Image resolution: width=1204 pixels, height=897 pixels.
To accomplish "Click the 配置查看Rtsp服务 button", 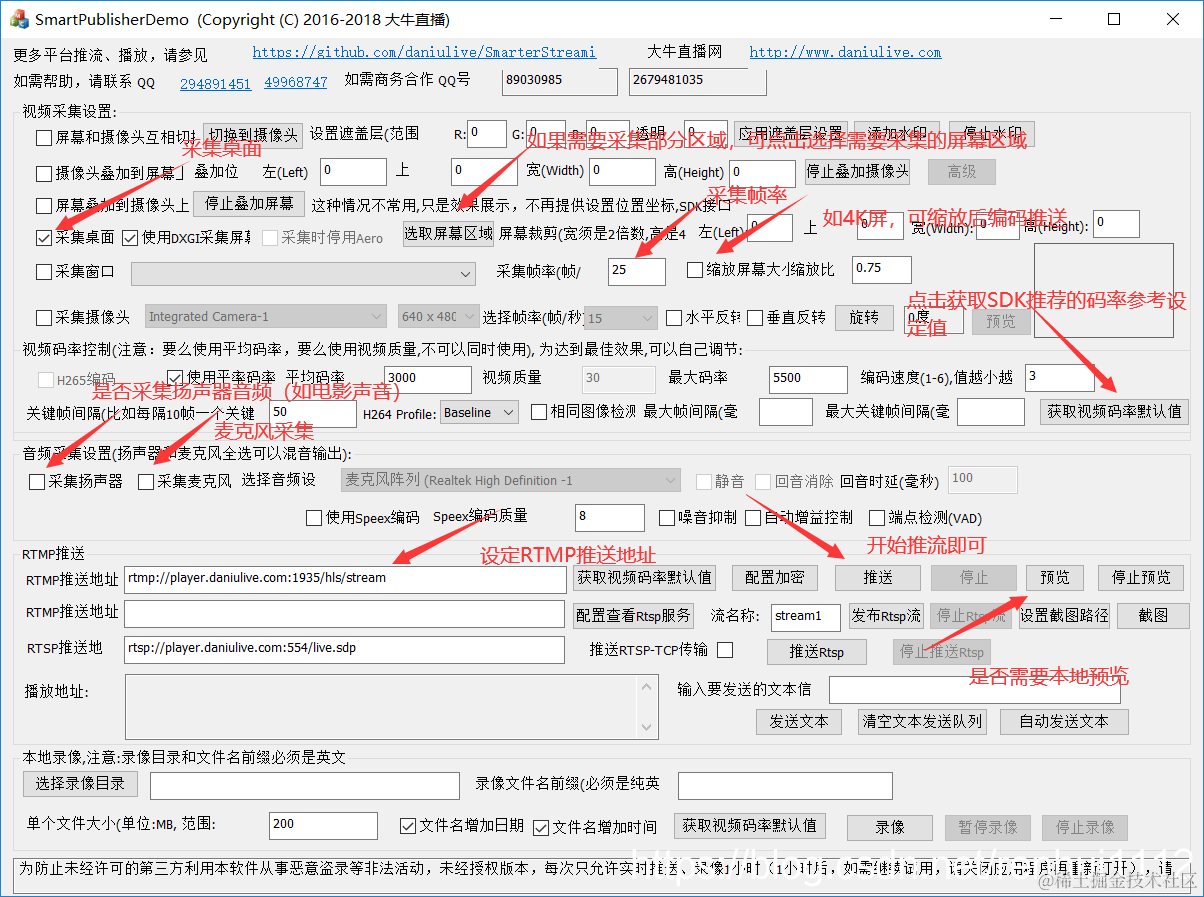I will (x=633, y=615).
